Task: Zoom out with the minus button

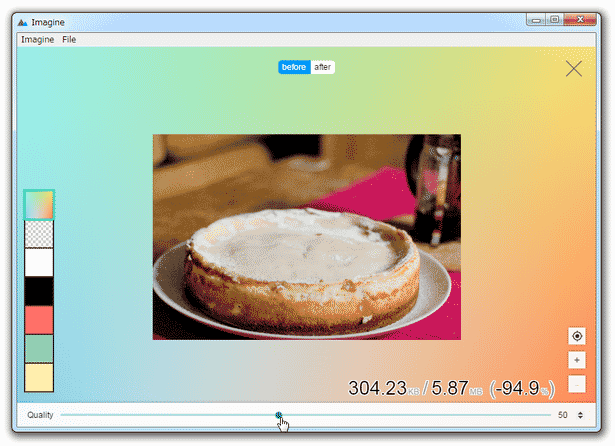Action: point(577,384)
